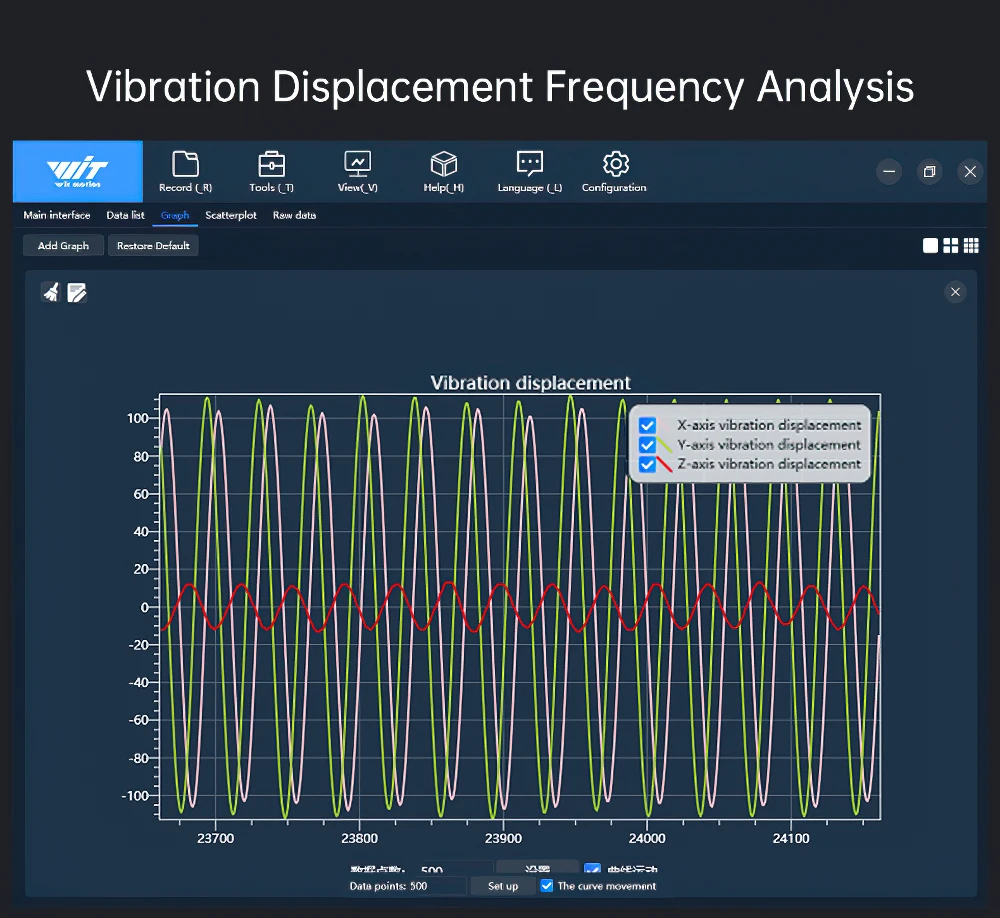Open the Record menu folder icon
The image size is (1000, 918).
tap(185, 164)
